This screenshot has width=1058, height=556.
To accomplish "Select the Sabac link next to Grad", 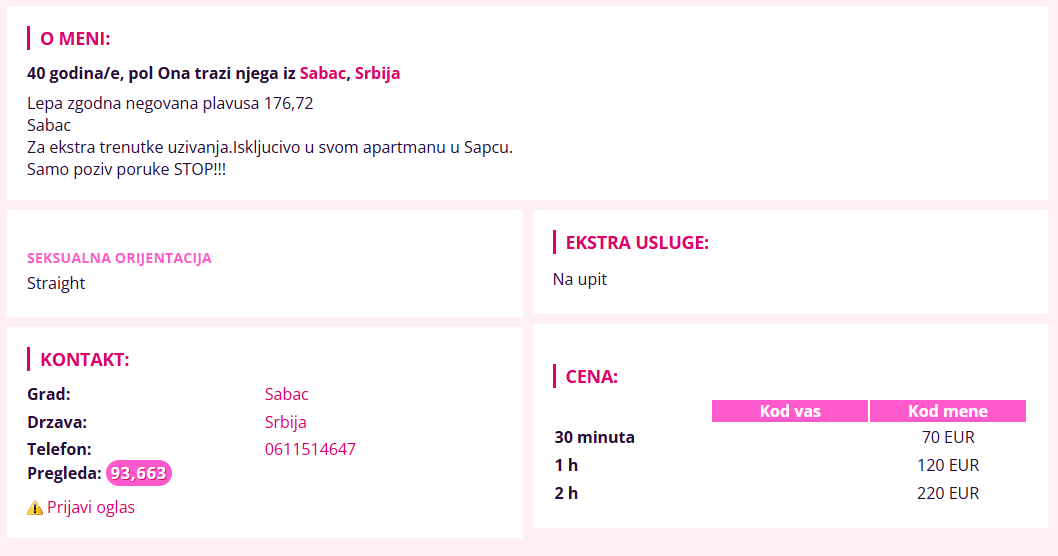I will click(x=286, y=394).
